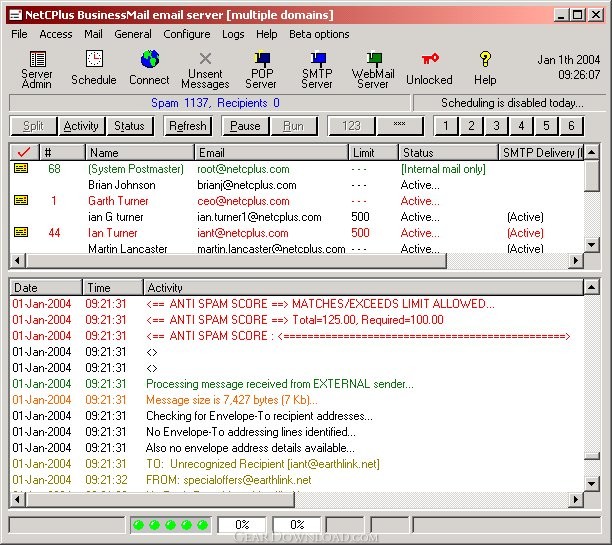
Task: Select view button 3
Action: [496, 126]
